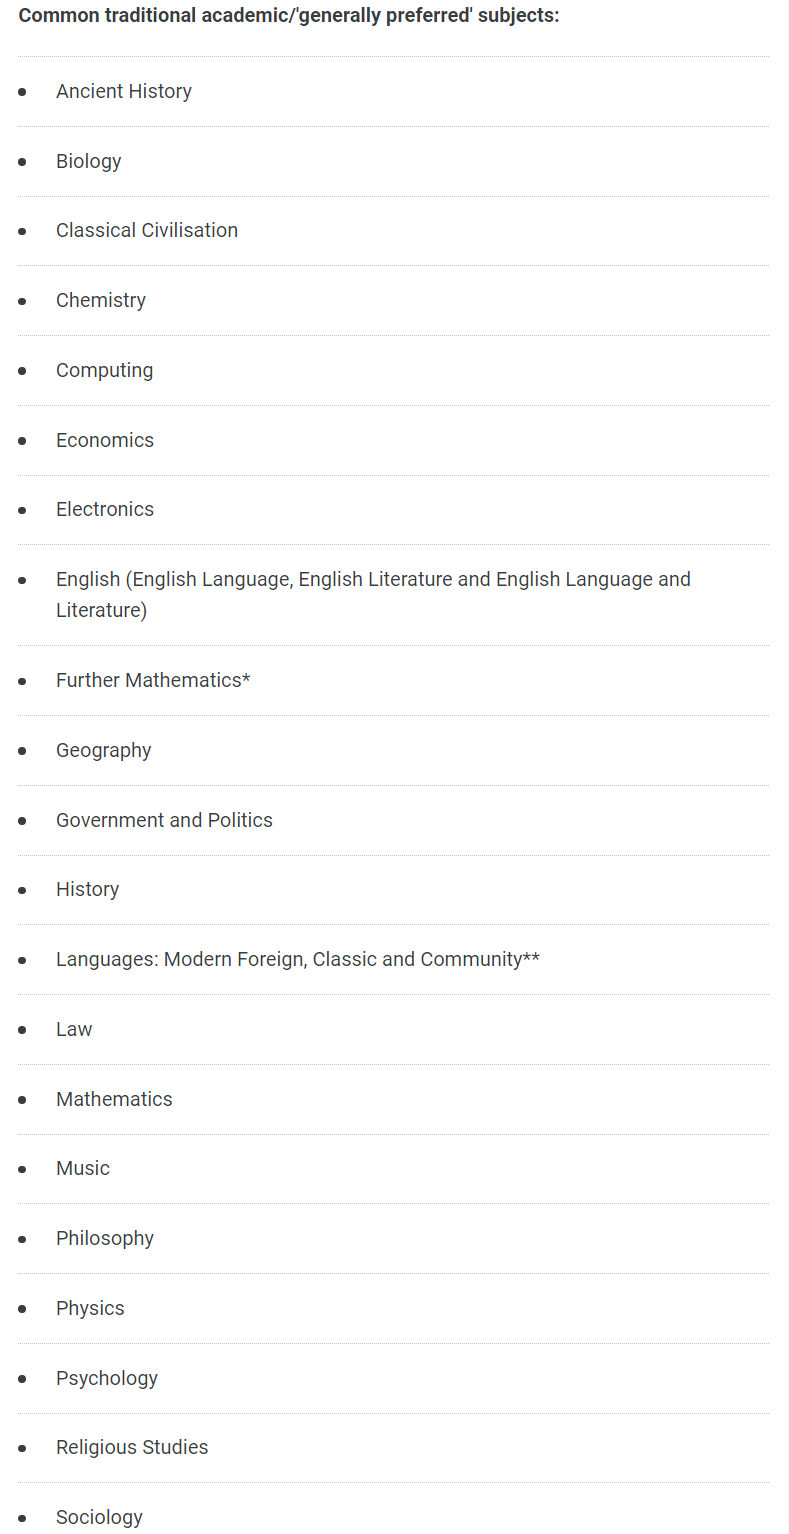Select the Music entry
This screenshot has height=1534, width=789.
point(83,1168)
